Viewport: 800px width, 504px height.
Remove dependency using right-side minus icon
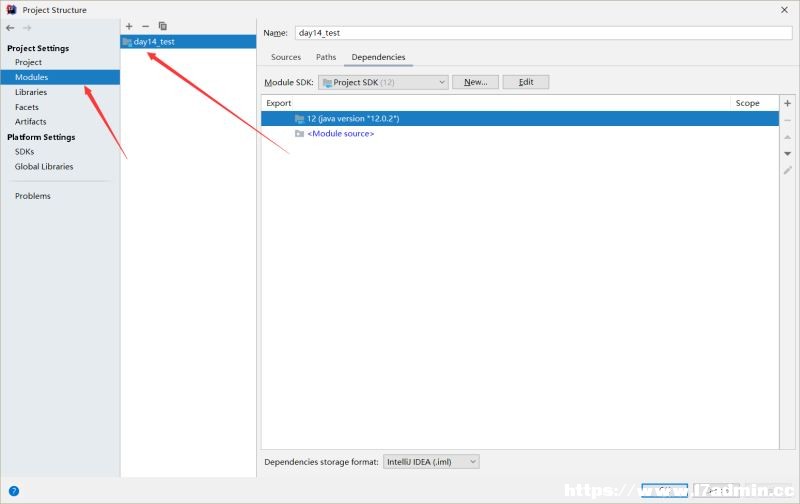(788, 120)
